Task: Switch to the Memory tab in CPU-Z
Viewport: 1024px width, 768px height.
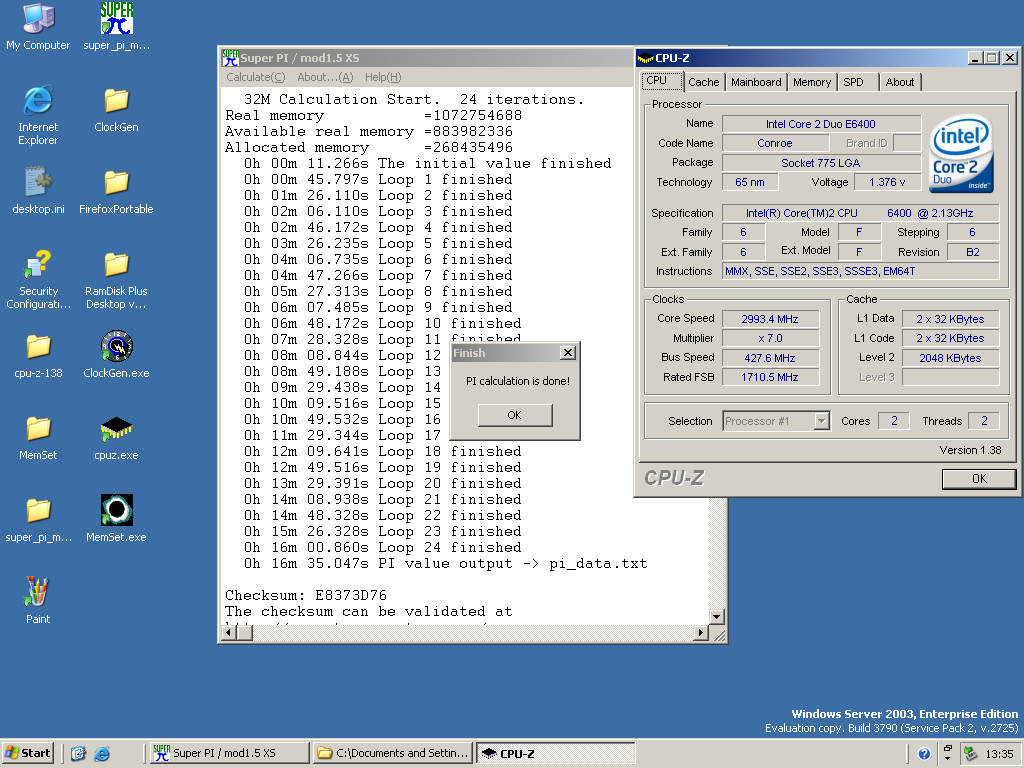Action: tap(812, 82)
